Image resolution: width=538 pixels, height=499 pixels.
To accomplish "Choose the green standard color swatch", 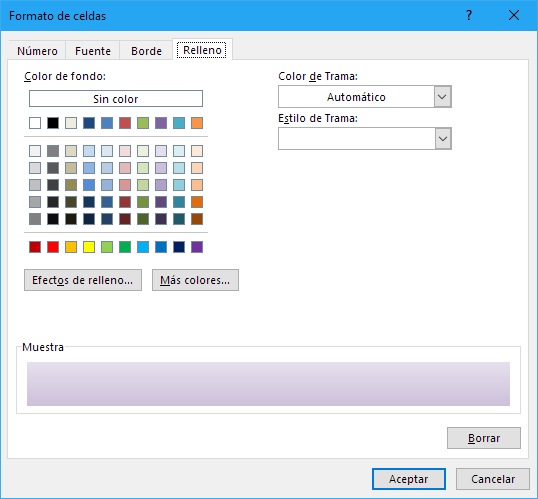I will (125, 247).
